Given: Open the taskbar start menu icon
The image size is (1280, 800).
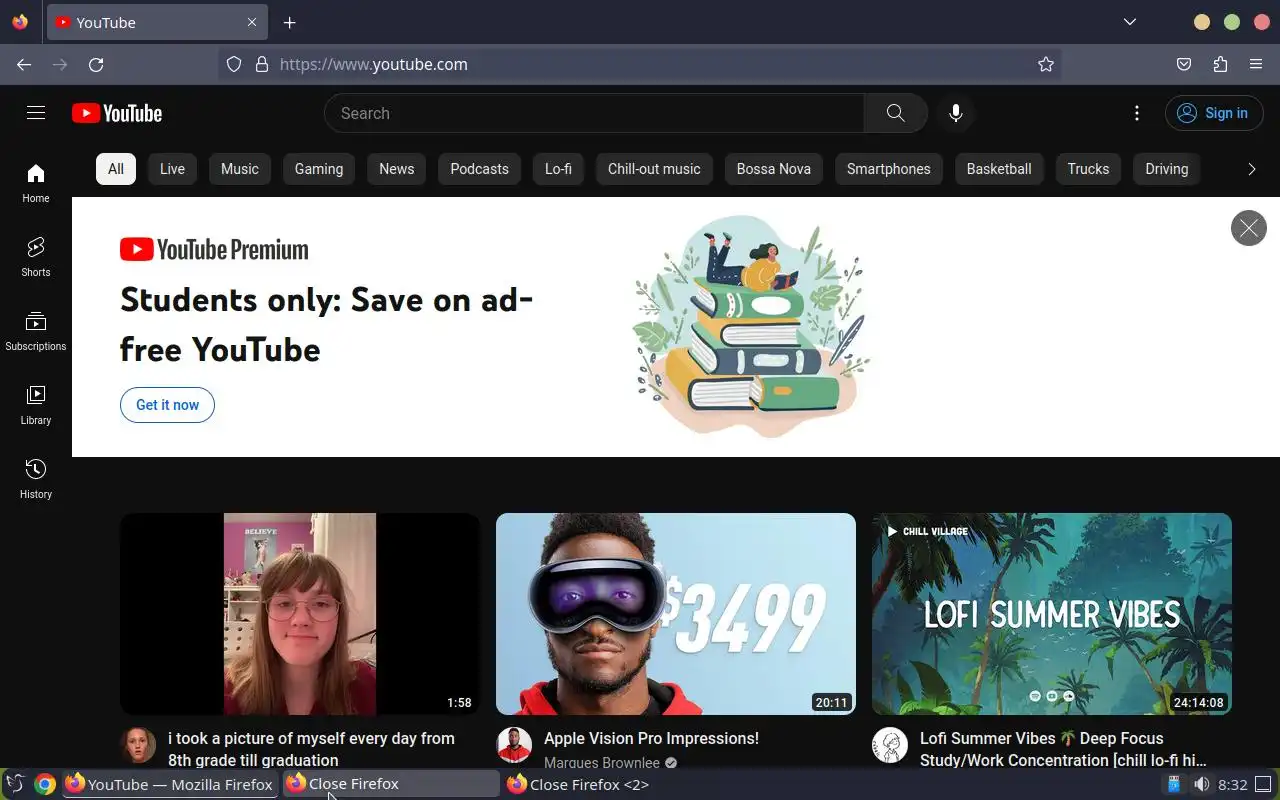Looking at the screenshot, I should (x=15, y=784).
